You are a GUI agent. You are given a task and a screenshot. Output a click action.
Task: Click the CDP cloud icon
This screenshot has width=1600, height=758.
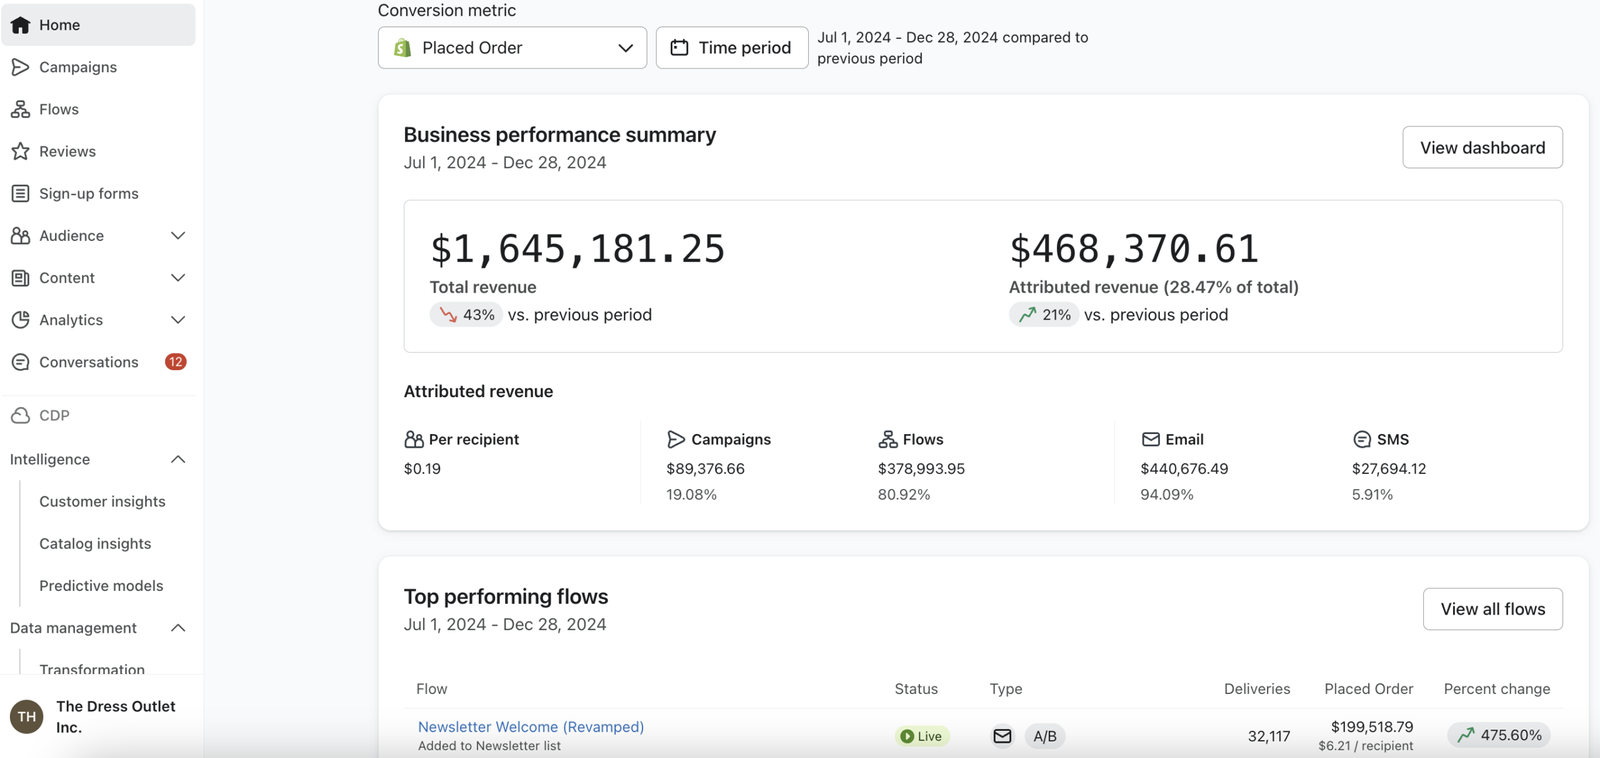[20, 415]
